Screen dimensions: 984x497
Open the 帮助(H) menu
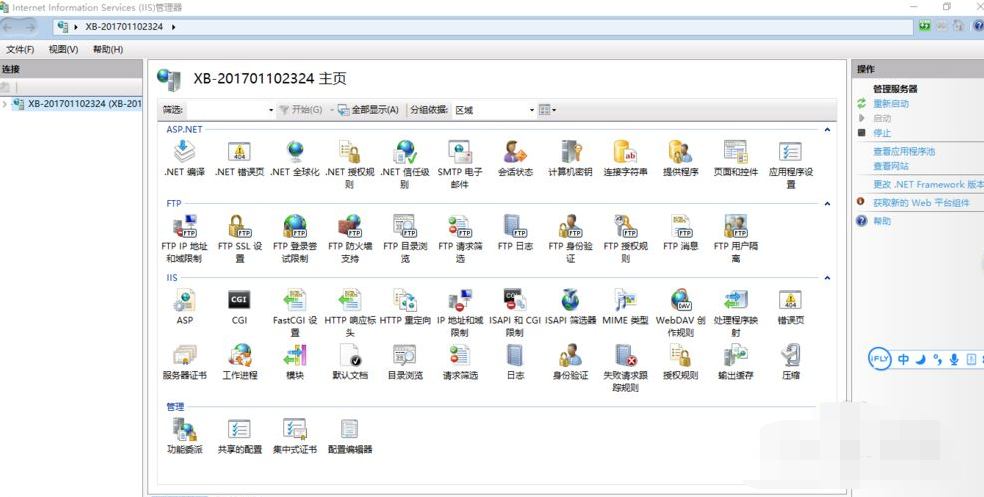coord(108,49)
